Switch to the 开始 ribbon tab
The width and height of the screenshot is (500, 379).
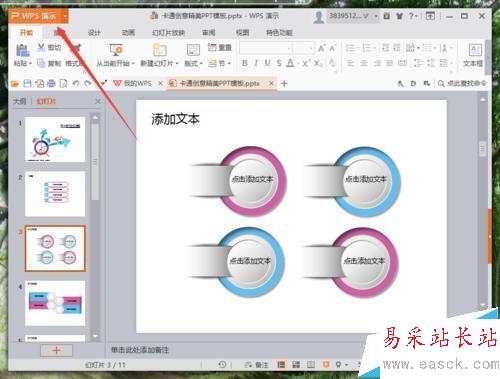pyautogui.click(x=26, y=33)
